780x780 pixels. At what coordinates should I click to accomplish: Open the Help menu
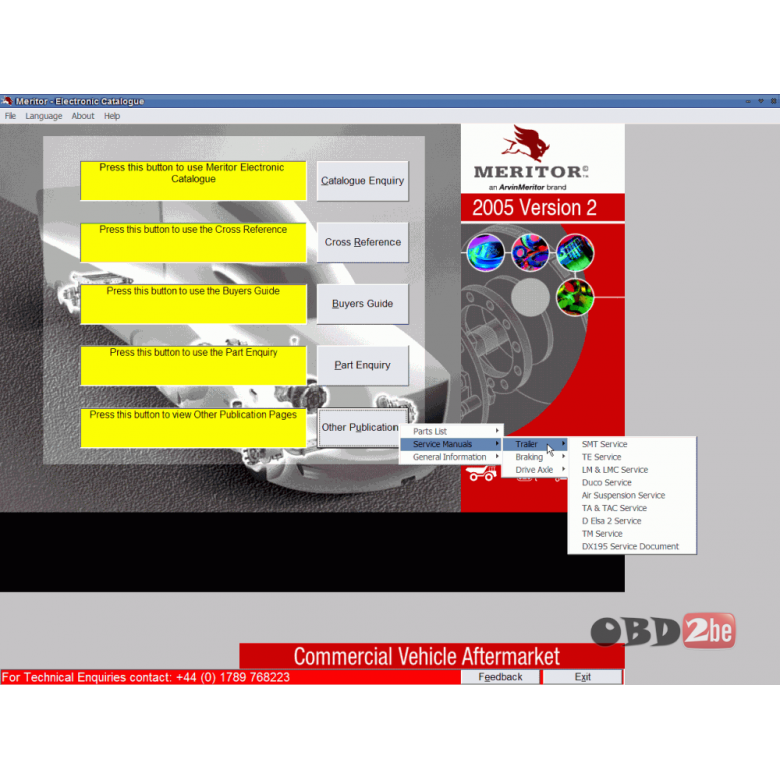[x=112, y=116]
